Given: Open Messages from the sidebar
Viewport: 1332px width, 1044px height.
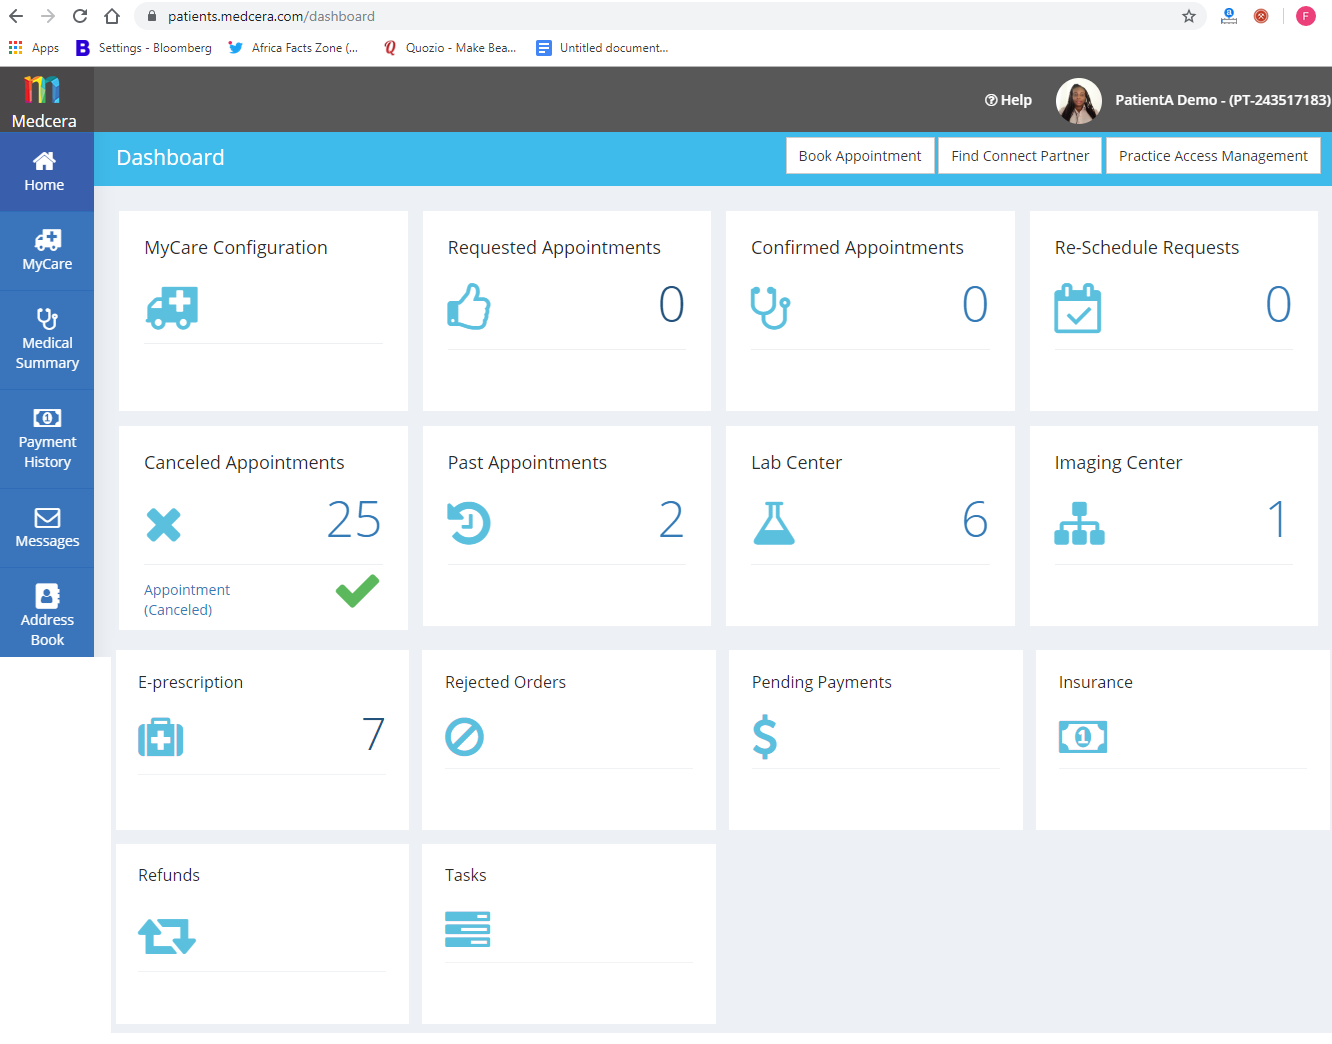Looking at the screenshot, I should coord(47,528).
